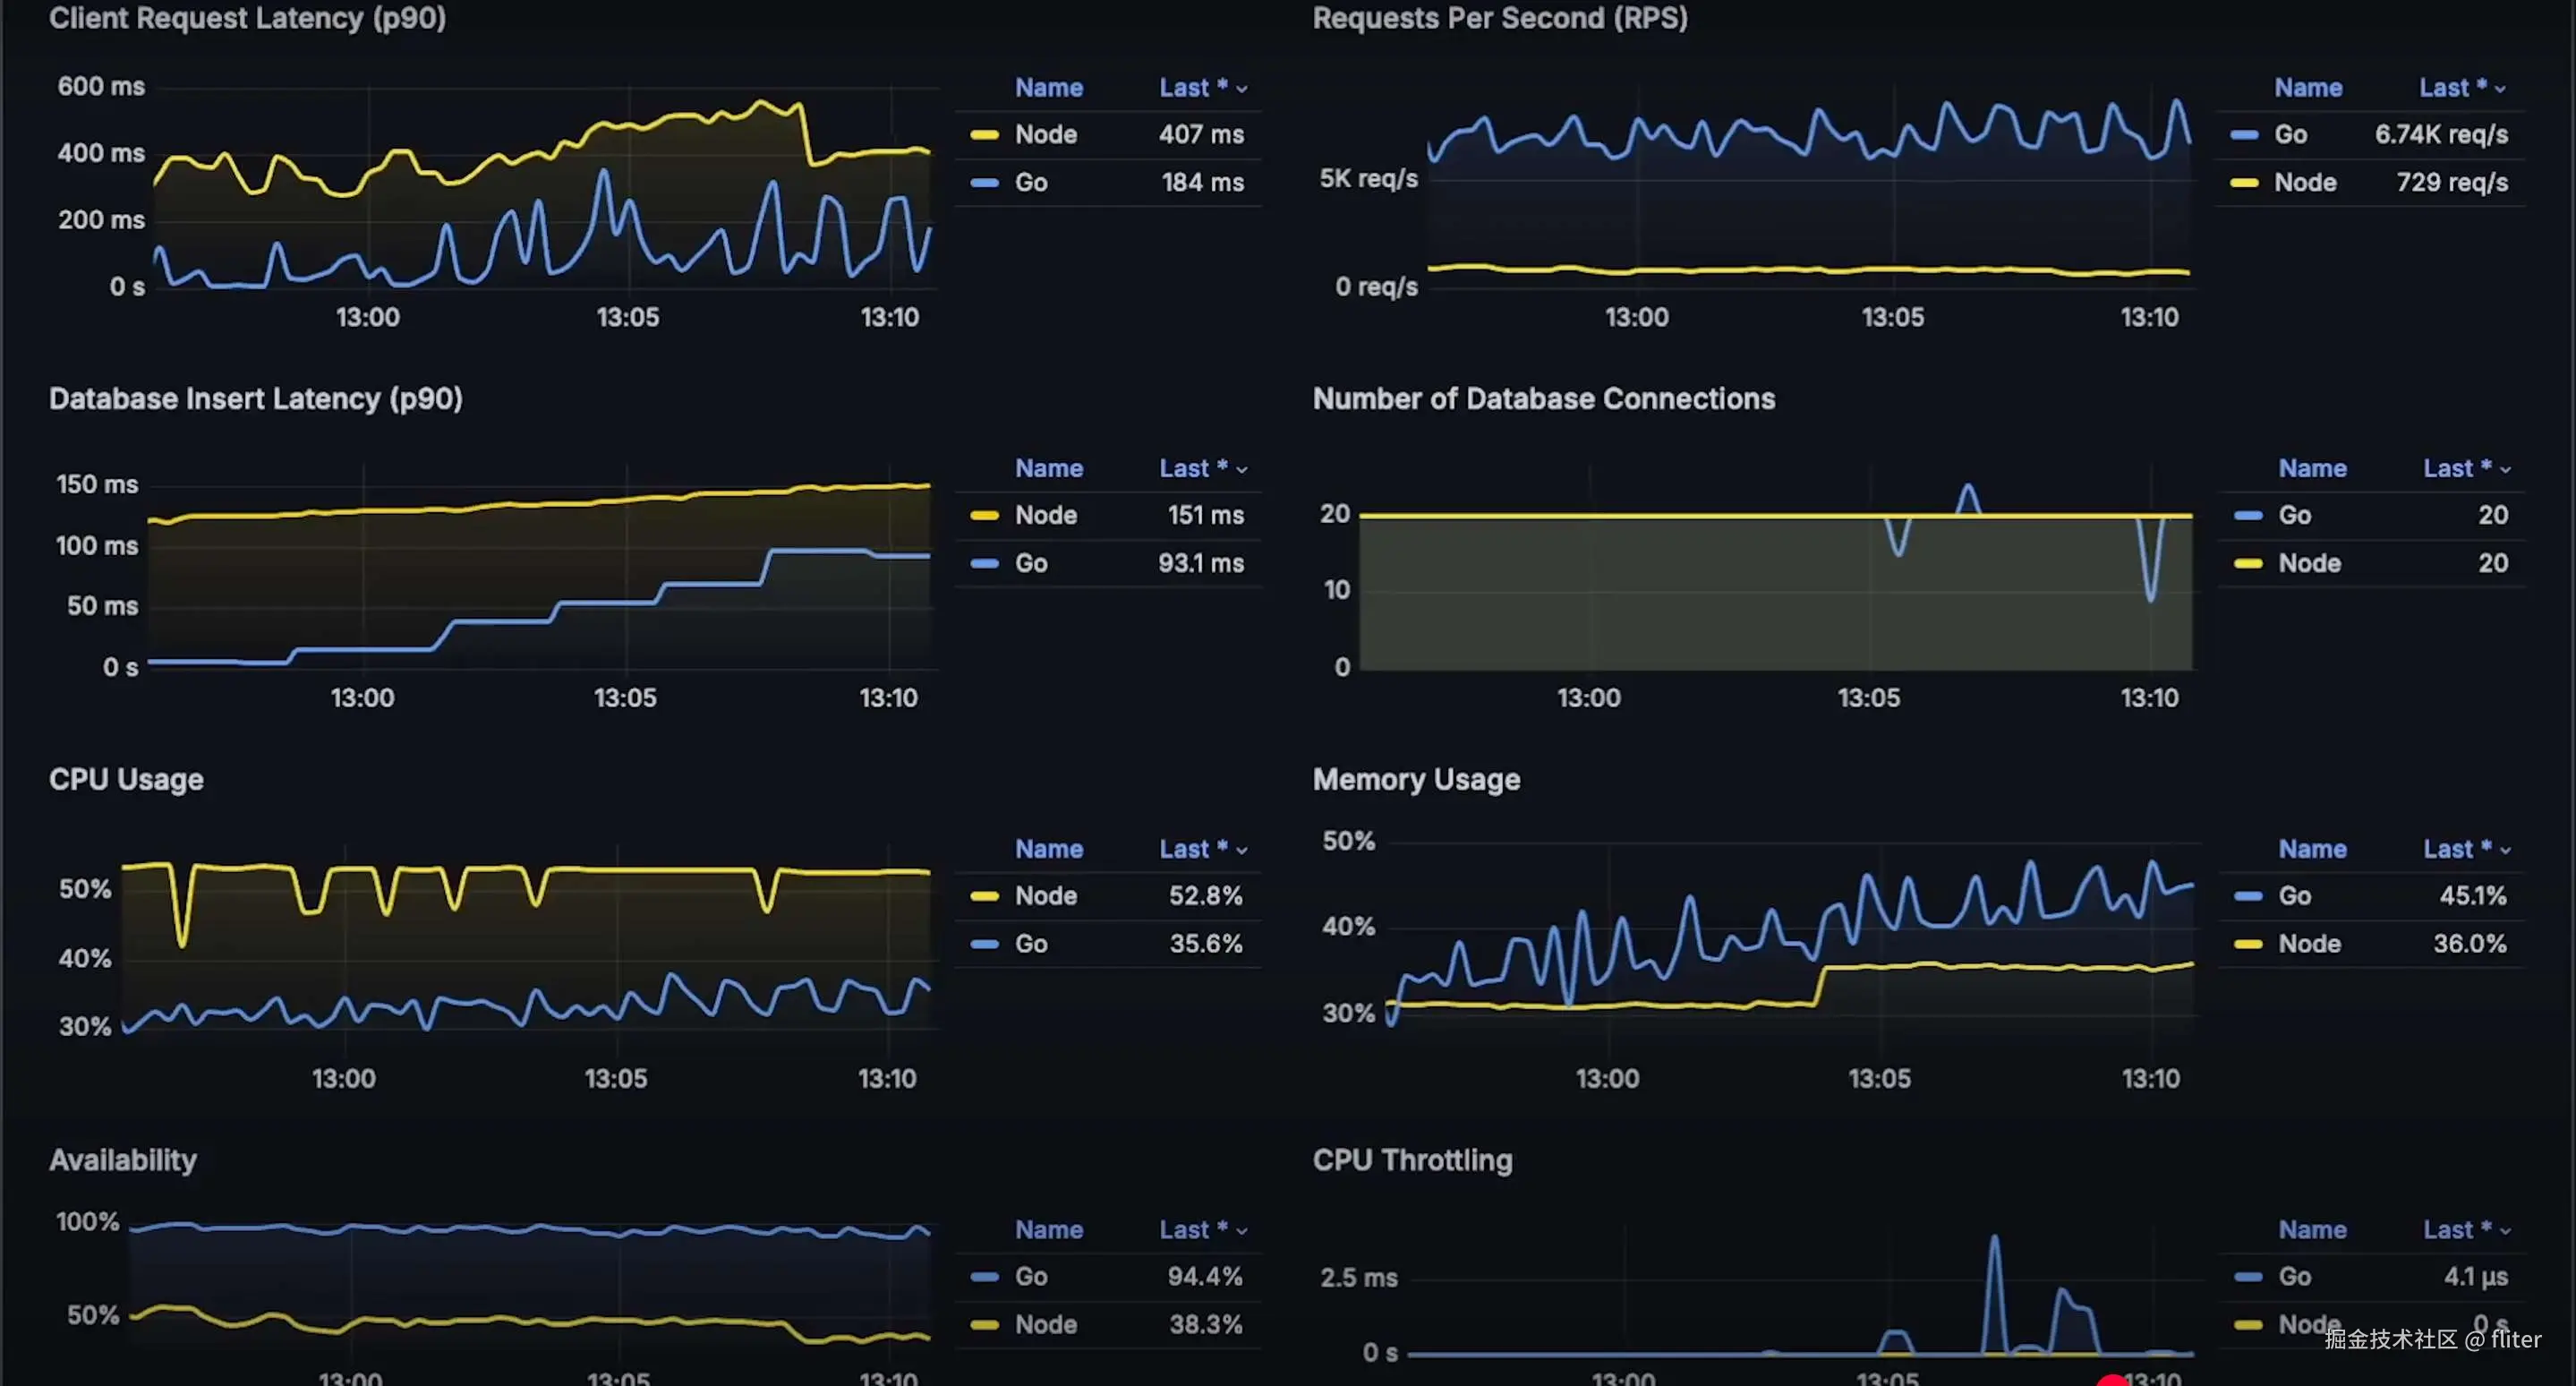Isolate Node series in Memory Usage legend

click(2309, 944)
